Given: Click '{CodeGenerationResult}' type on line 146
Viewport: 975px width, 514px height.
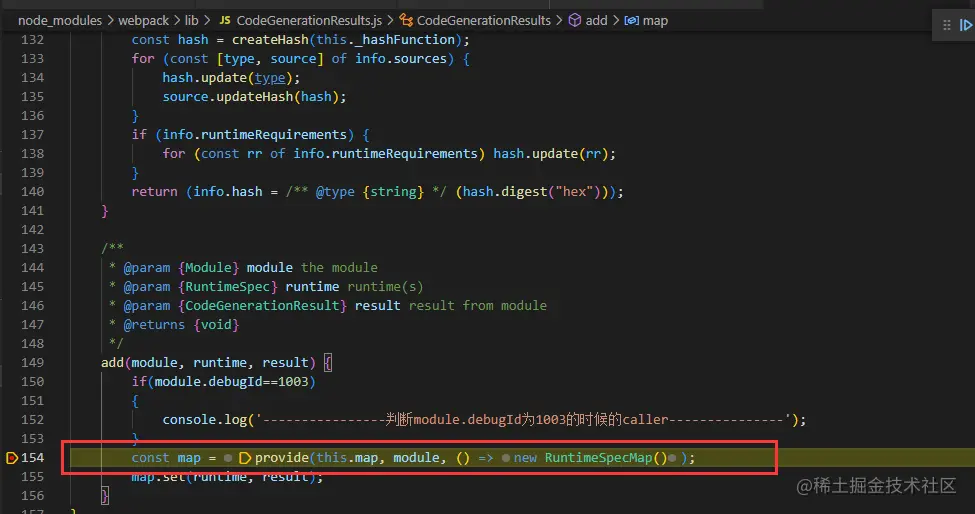Looking at the screenshot, I should [x=262, y=306].
